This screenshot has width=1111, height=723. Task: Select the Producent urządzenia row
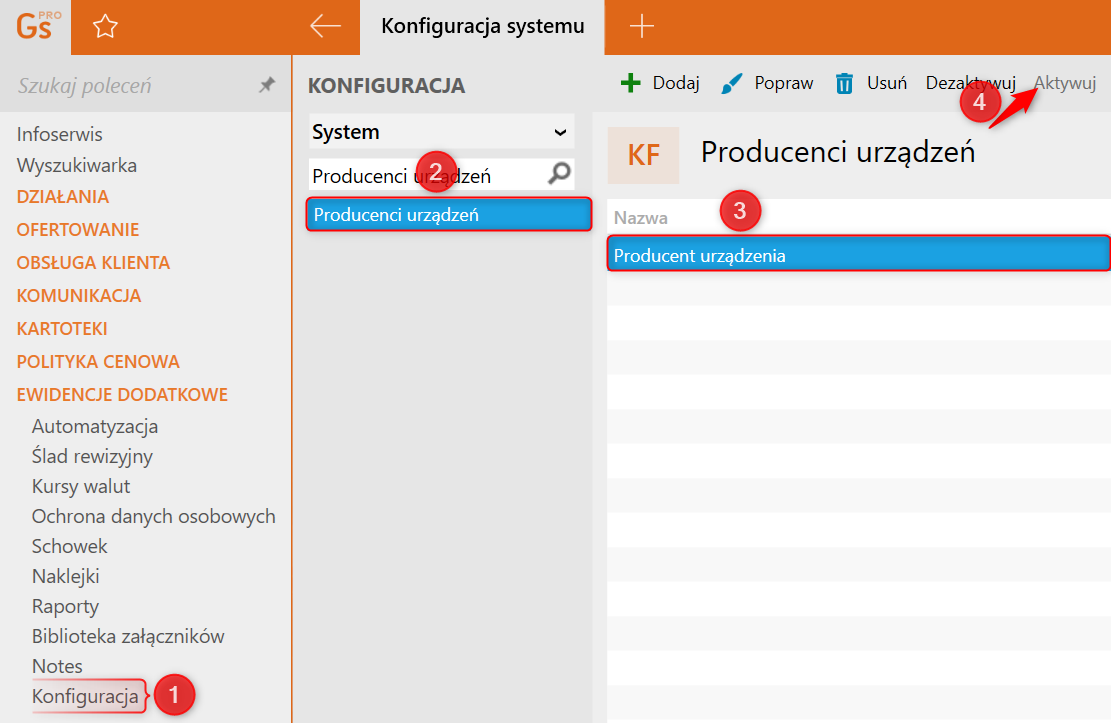point(858,255)
